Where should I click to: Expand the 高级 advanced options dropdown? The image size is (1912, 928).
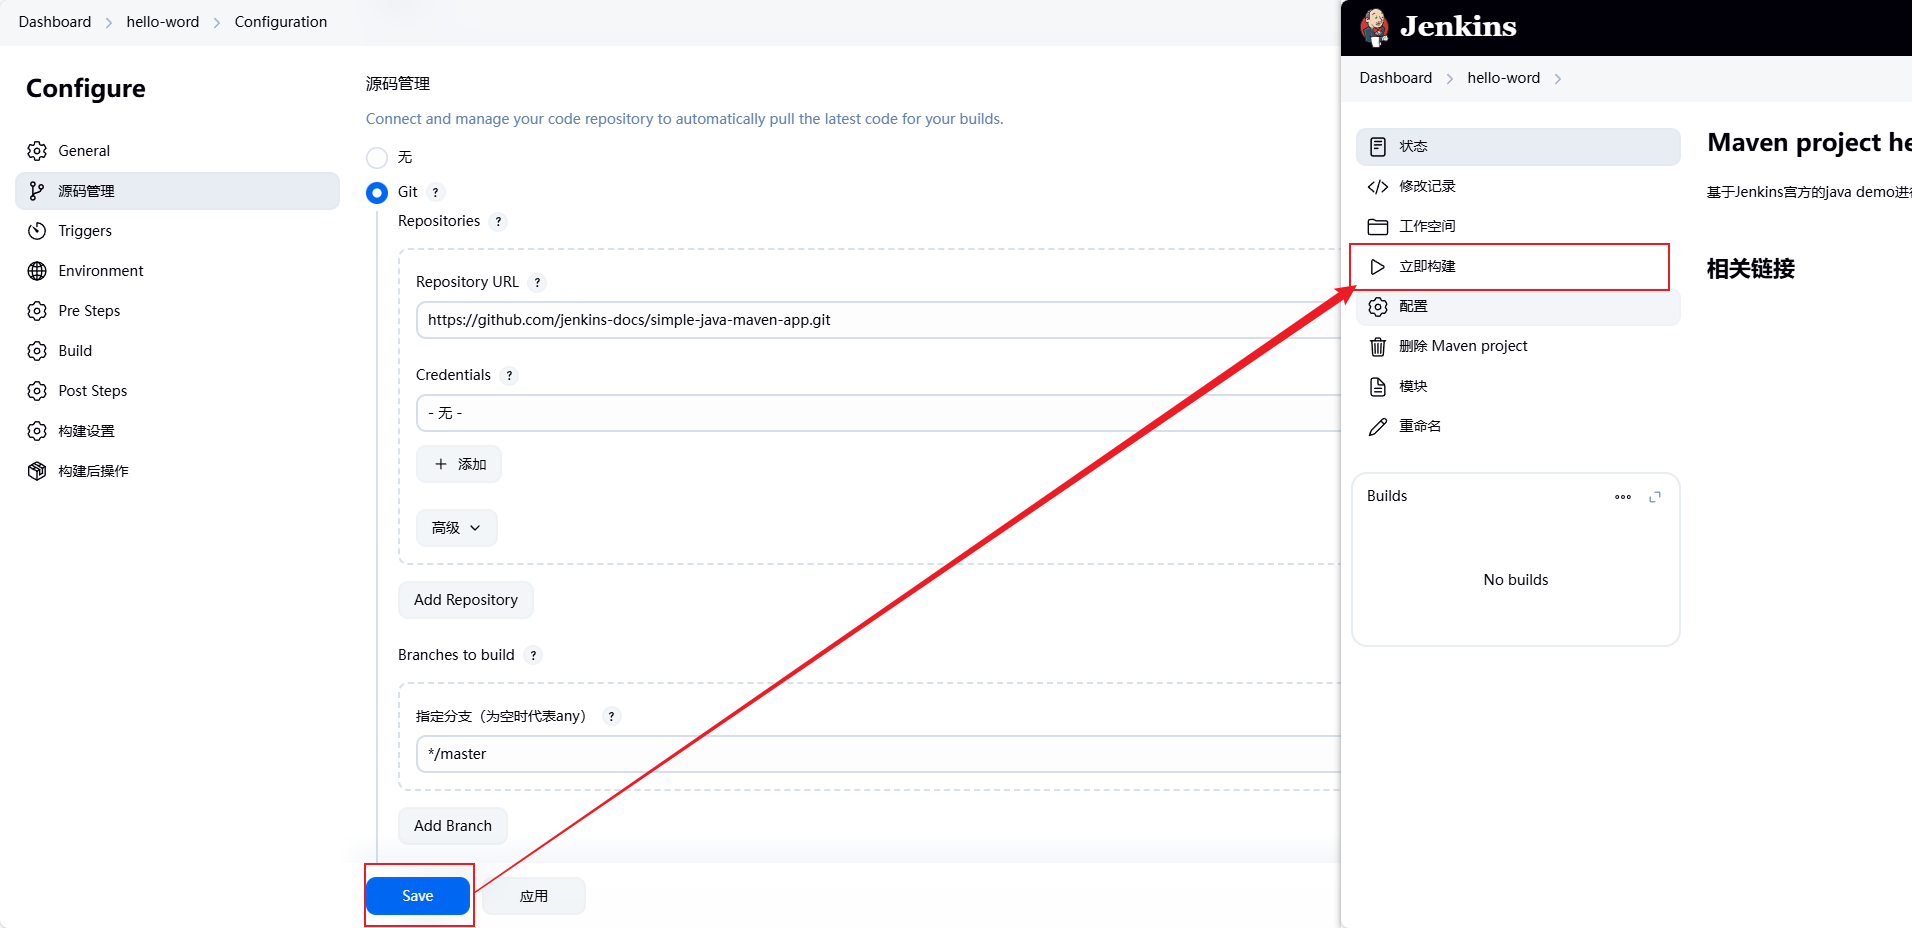coord(457,528)
